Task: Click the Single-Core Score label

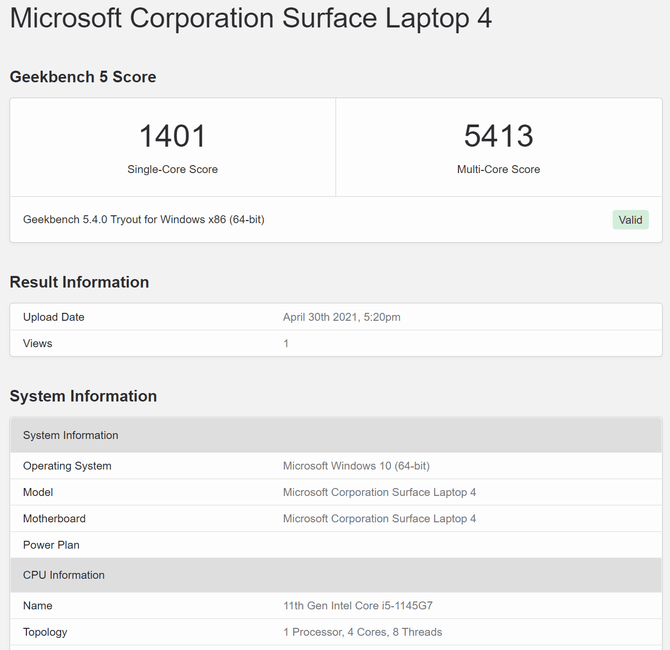Action: tap(173, 169)
